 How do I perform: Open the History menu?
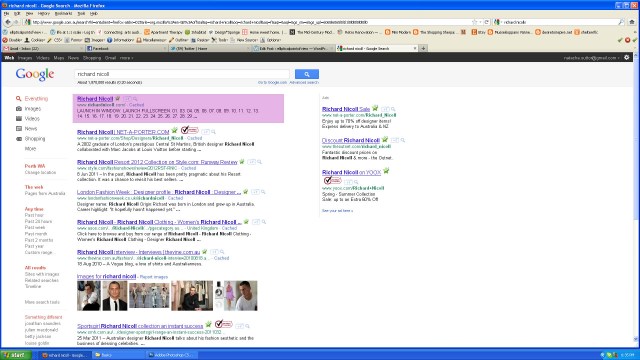44,13
